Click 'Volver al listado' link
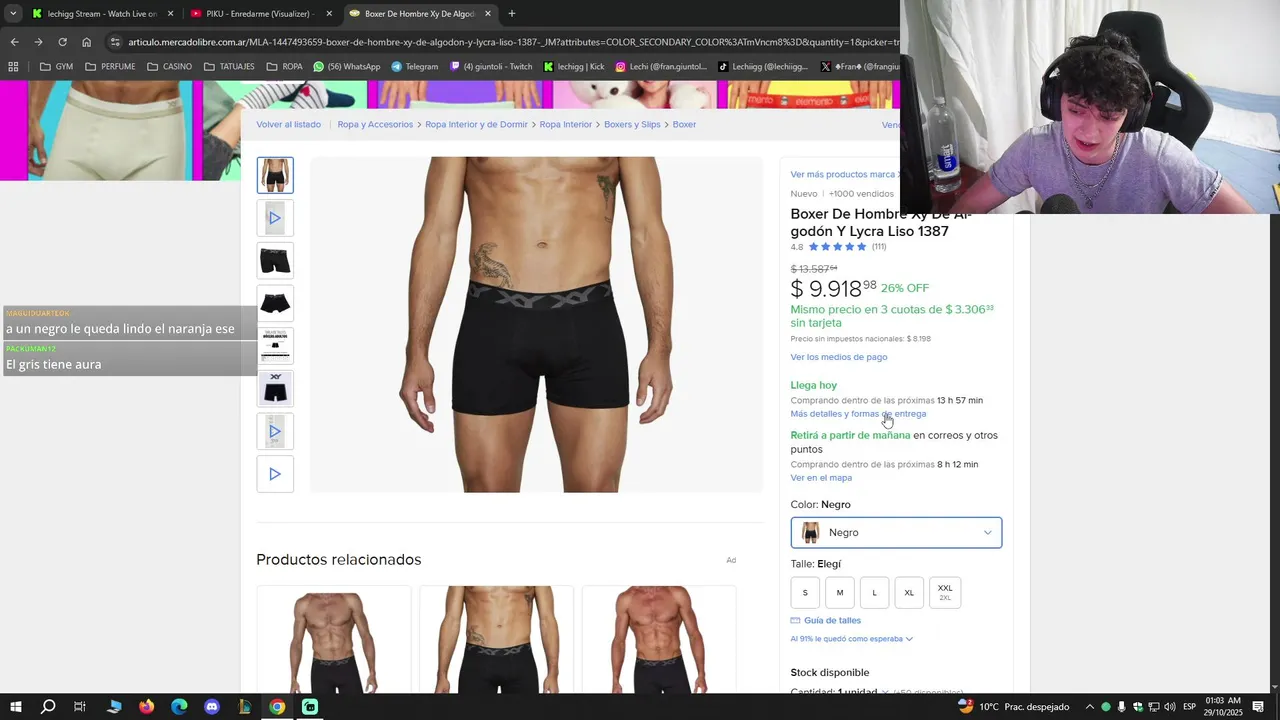The image size is (1280, 720). click(x=288, y=125)
